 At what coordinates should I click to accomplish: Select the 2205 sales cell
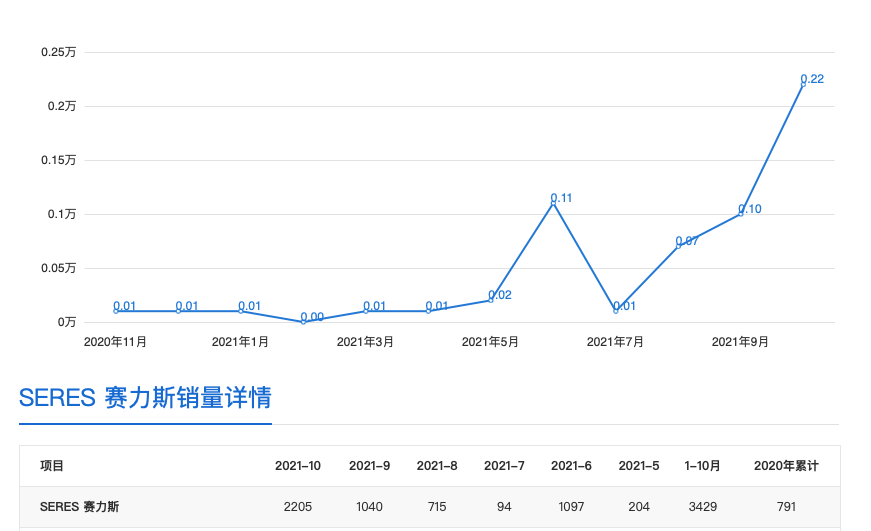[x=298, y=507]
